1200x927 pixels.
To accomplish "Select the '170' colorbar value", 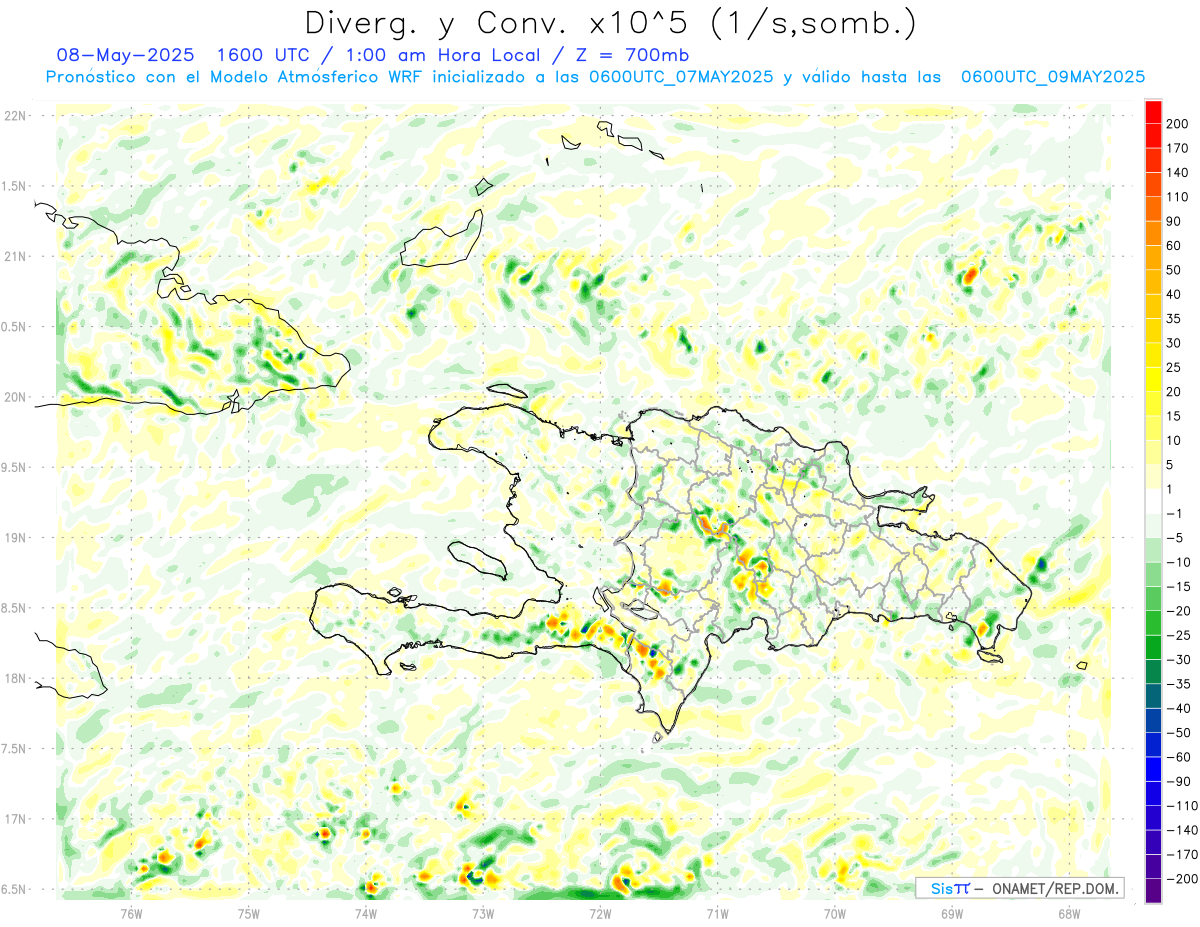I will pos(1177,148).
